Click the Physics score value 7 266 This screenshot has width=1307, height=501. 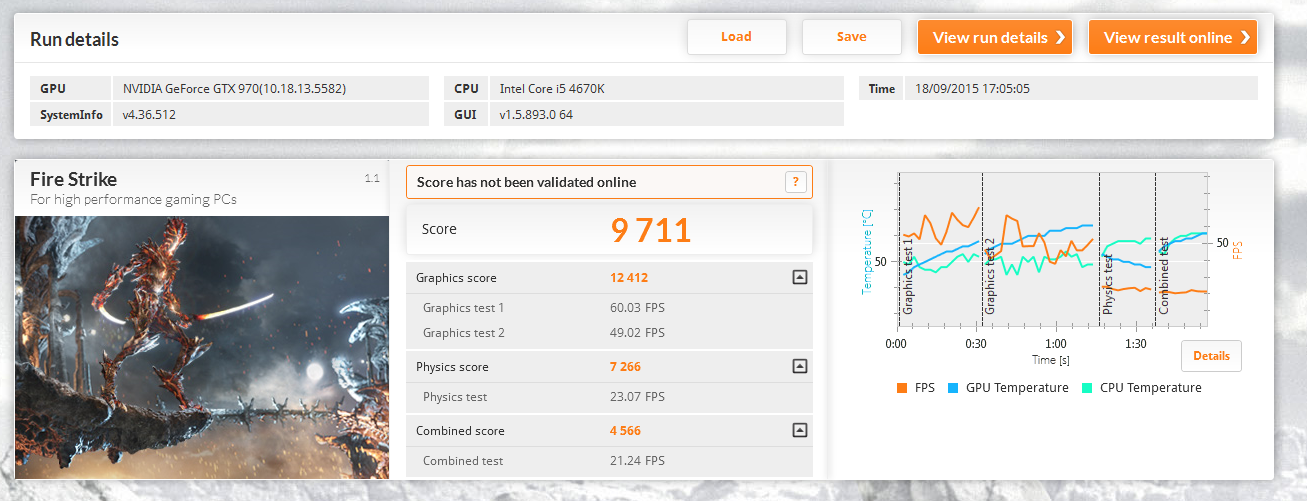[625, 367]
